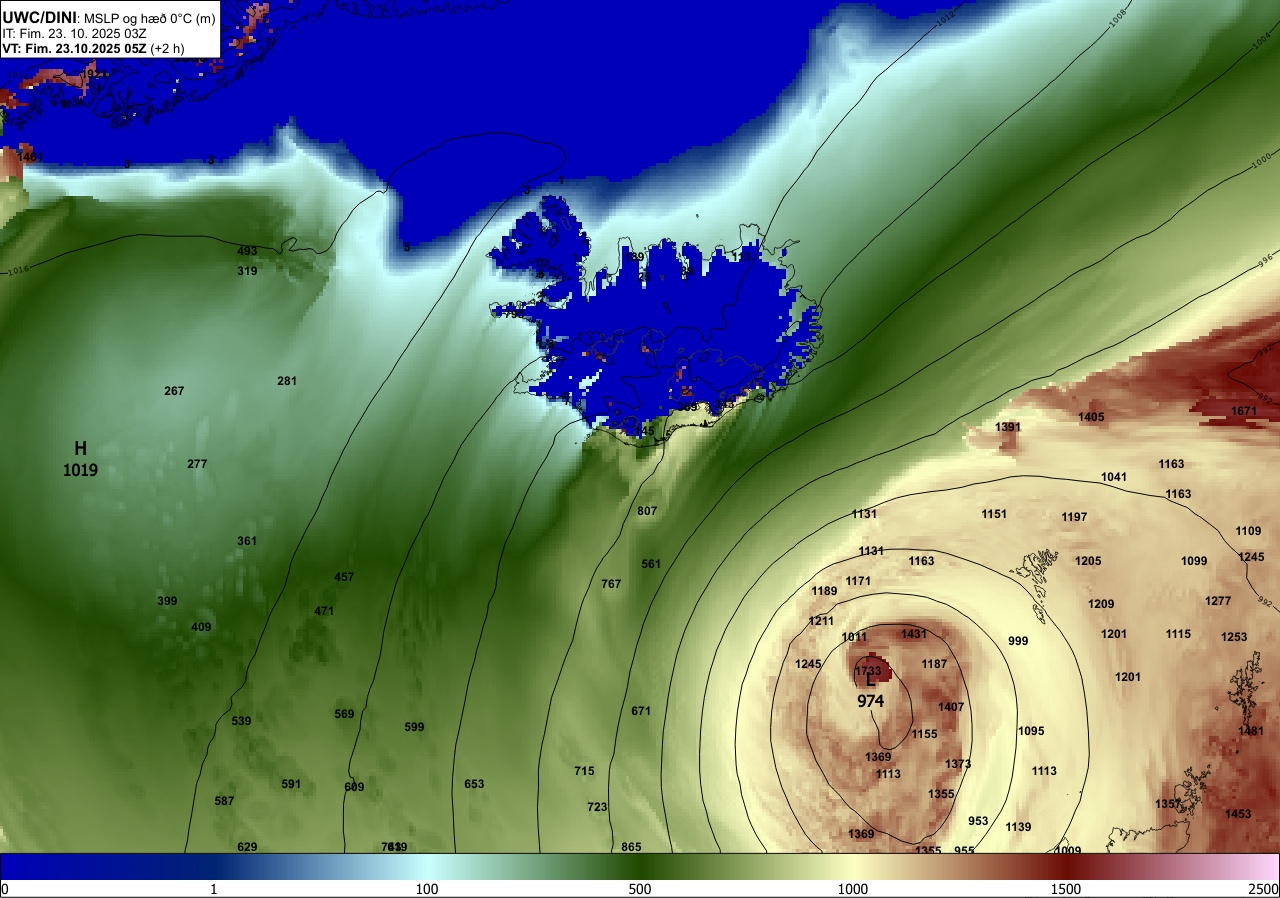1280x898 pixels.
Task: Click the "1373" height value
Action: [x=958, y=764]
